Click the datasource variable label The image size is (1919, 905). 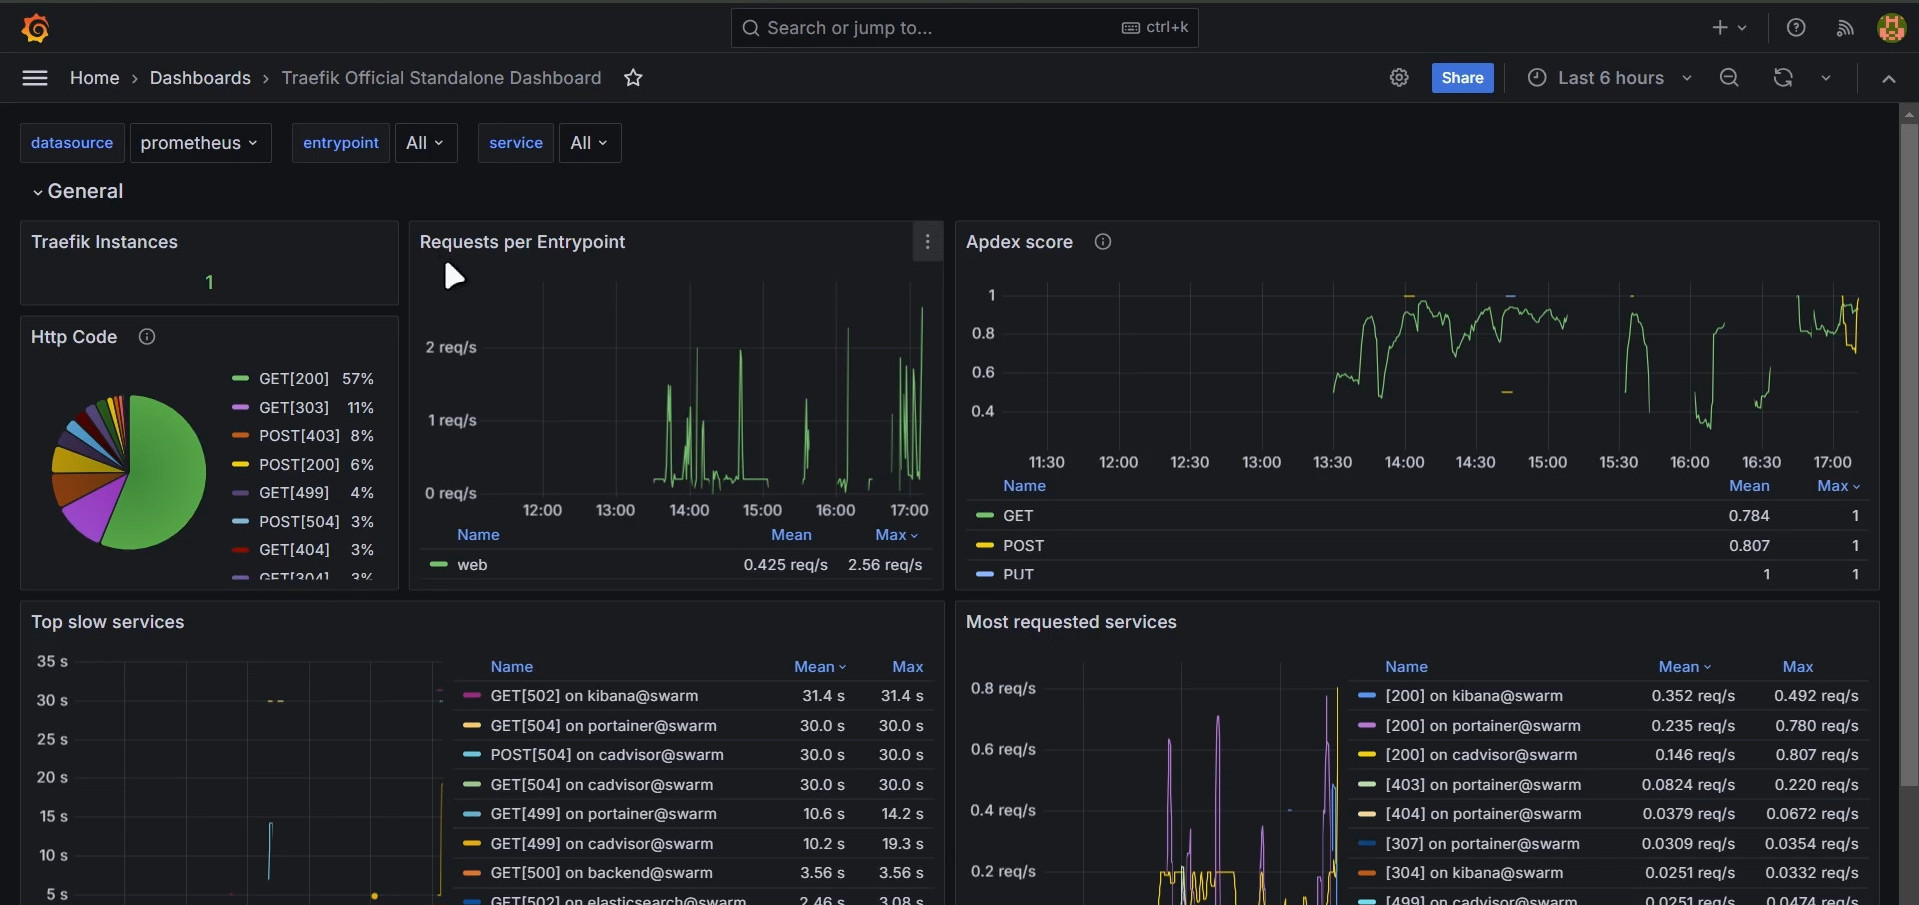pyautogui.click(x=72, y=143)
